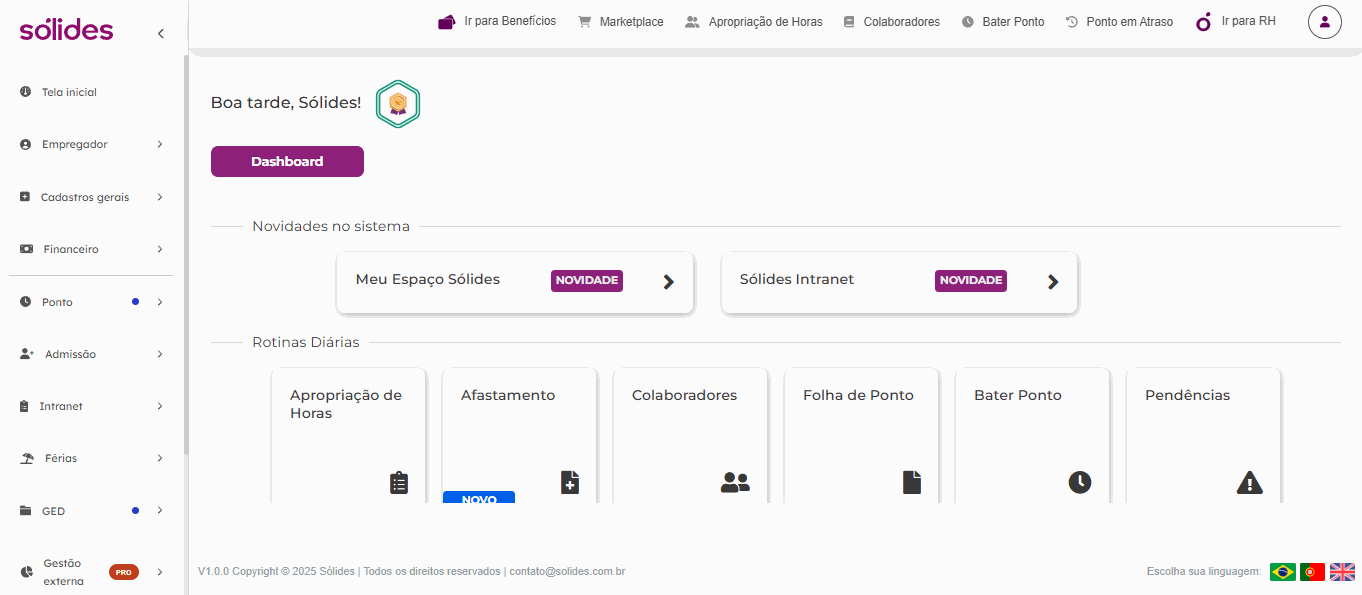This screenshot has width=1362, height=595.
Task: Open Ponto em Atraso from the top bar
Action: point(1119,22)
